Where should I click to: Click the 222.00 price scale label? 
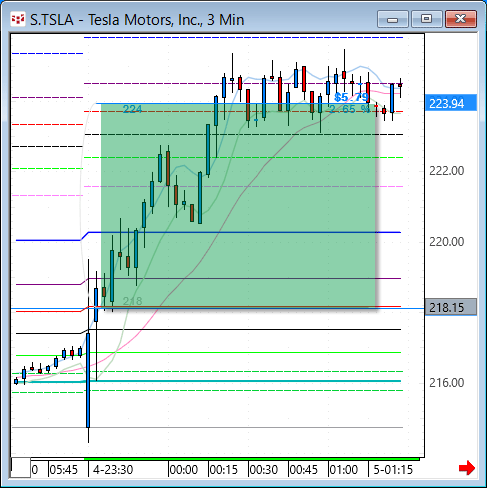(446, 171)
